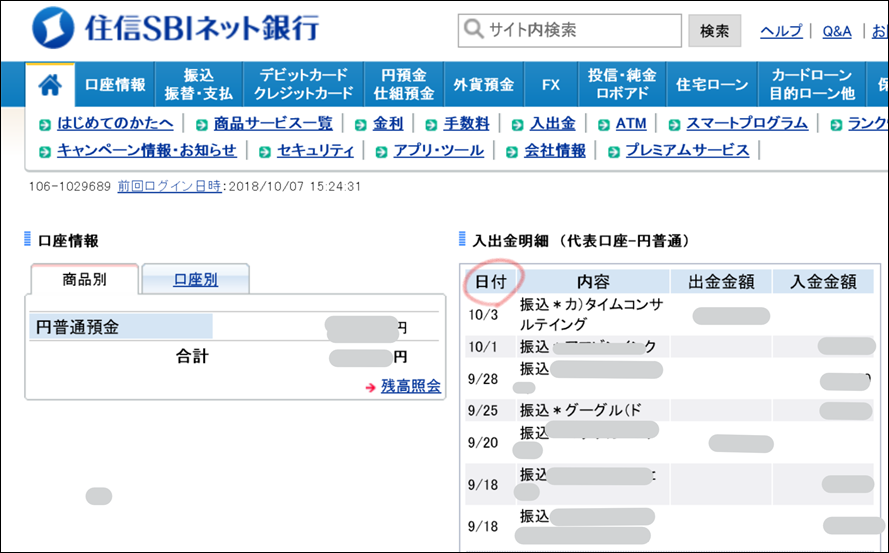Switch to the 口座別 tab
The width and height of the screenshot is (889, 553).
(x=196, y=280)
